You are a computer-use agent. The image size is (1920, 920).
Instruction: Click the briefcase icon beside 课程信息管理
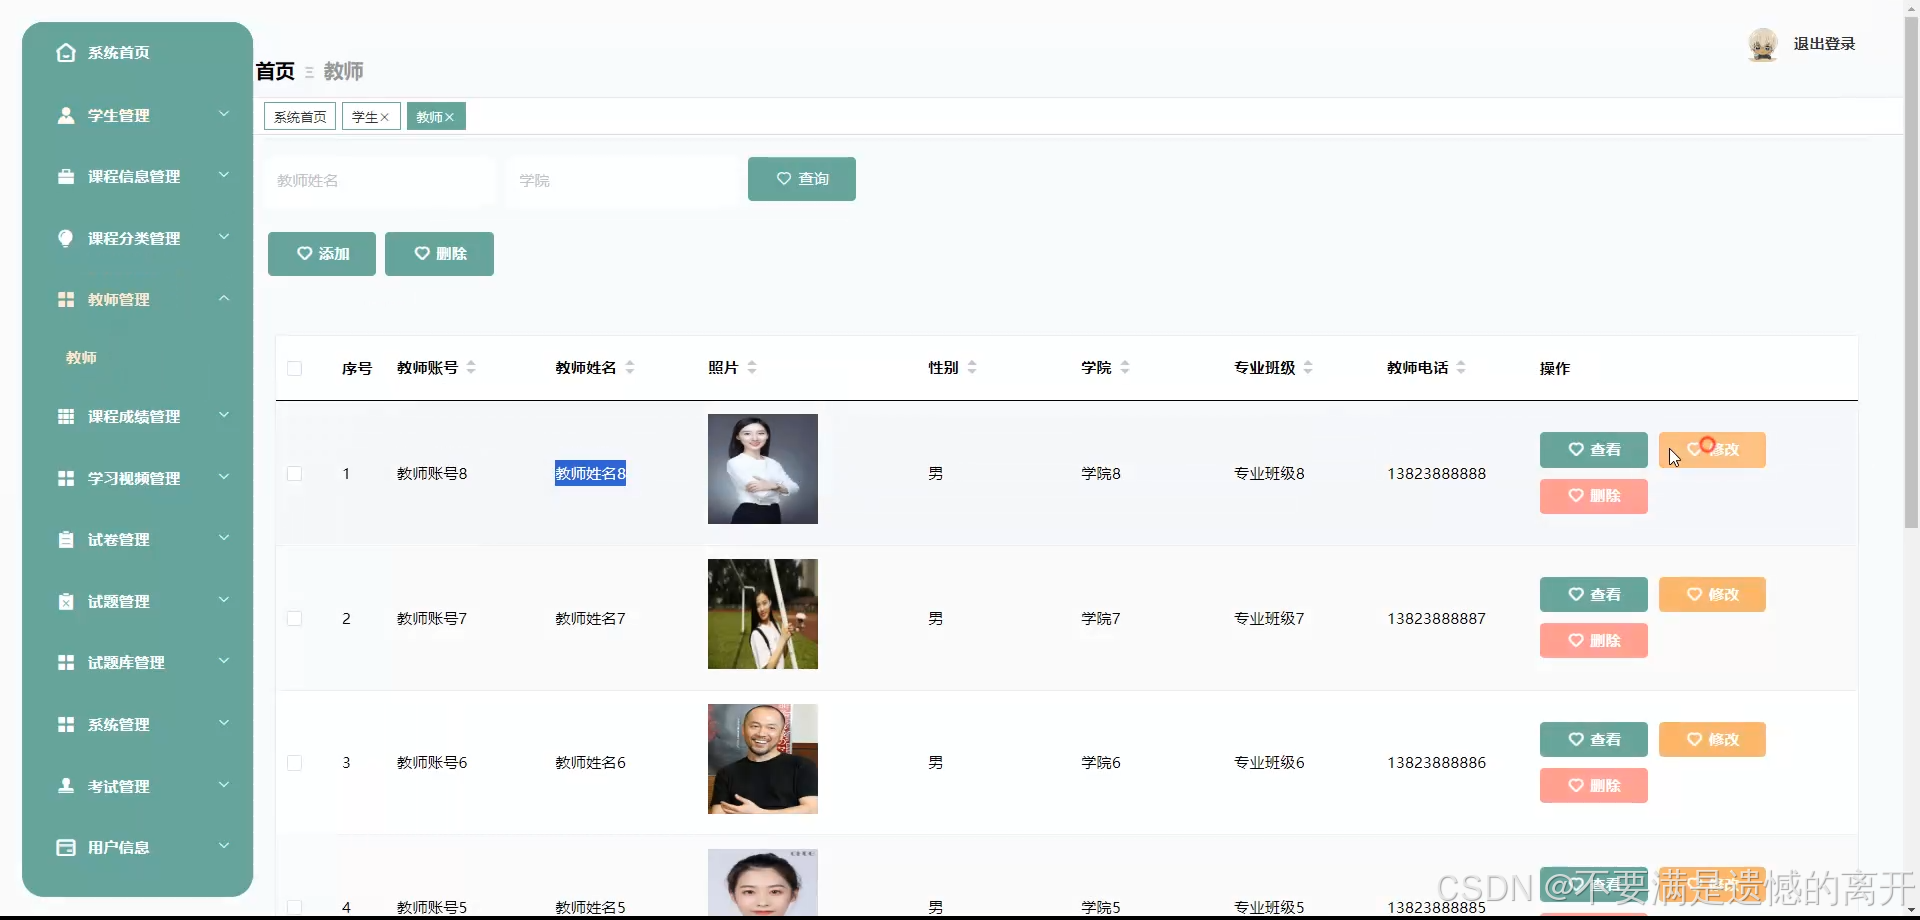coord(66,177)
